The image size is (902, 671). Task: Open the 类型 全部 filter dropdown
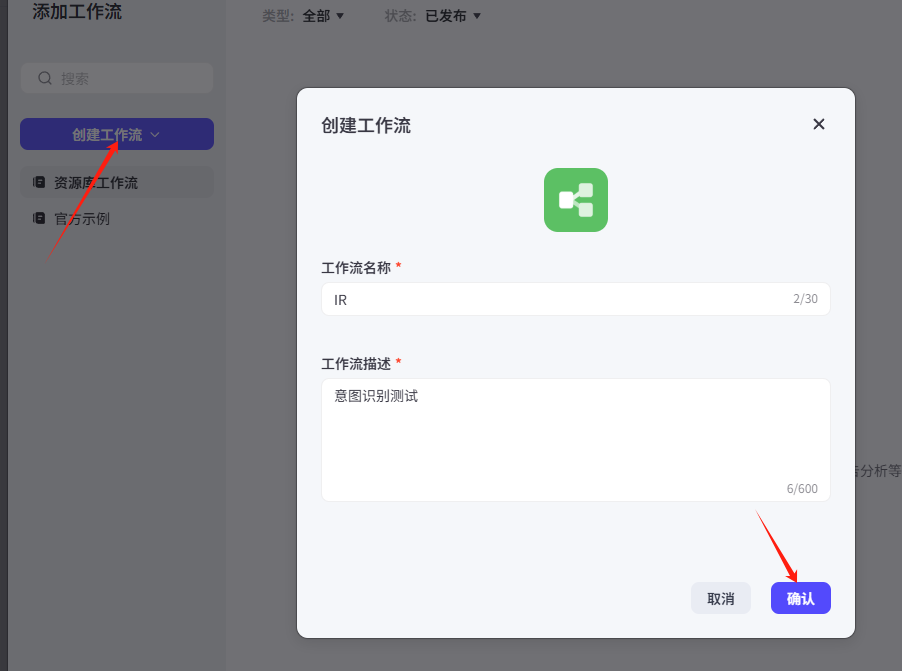point(323,16)
